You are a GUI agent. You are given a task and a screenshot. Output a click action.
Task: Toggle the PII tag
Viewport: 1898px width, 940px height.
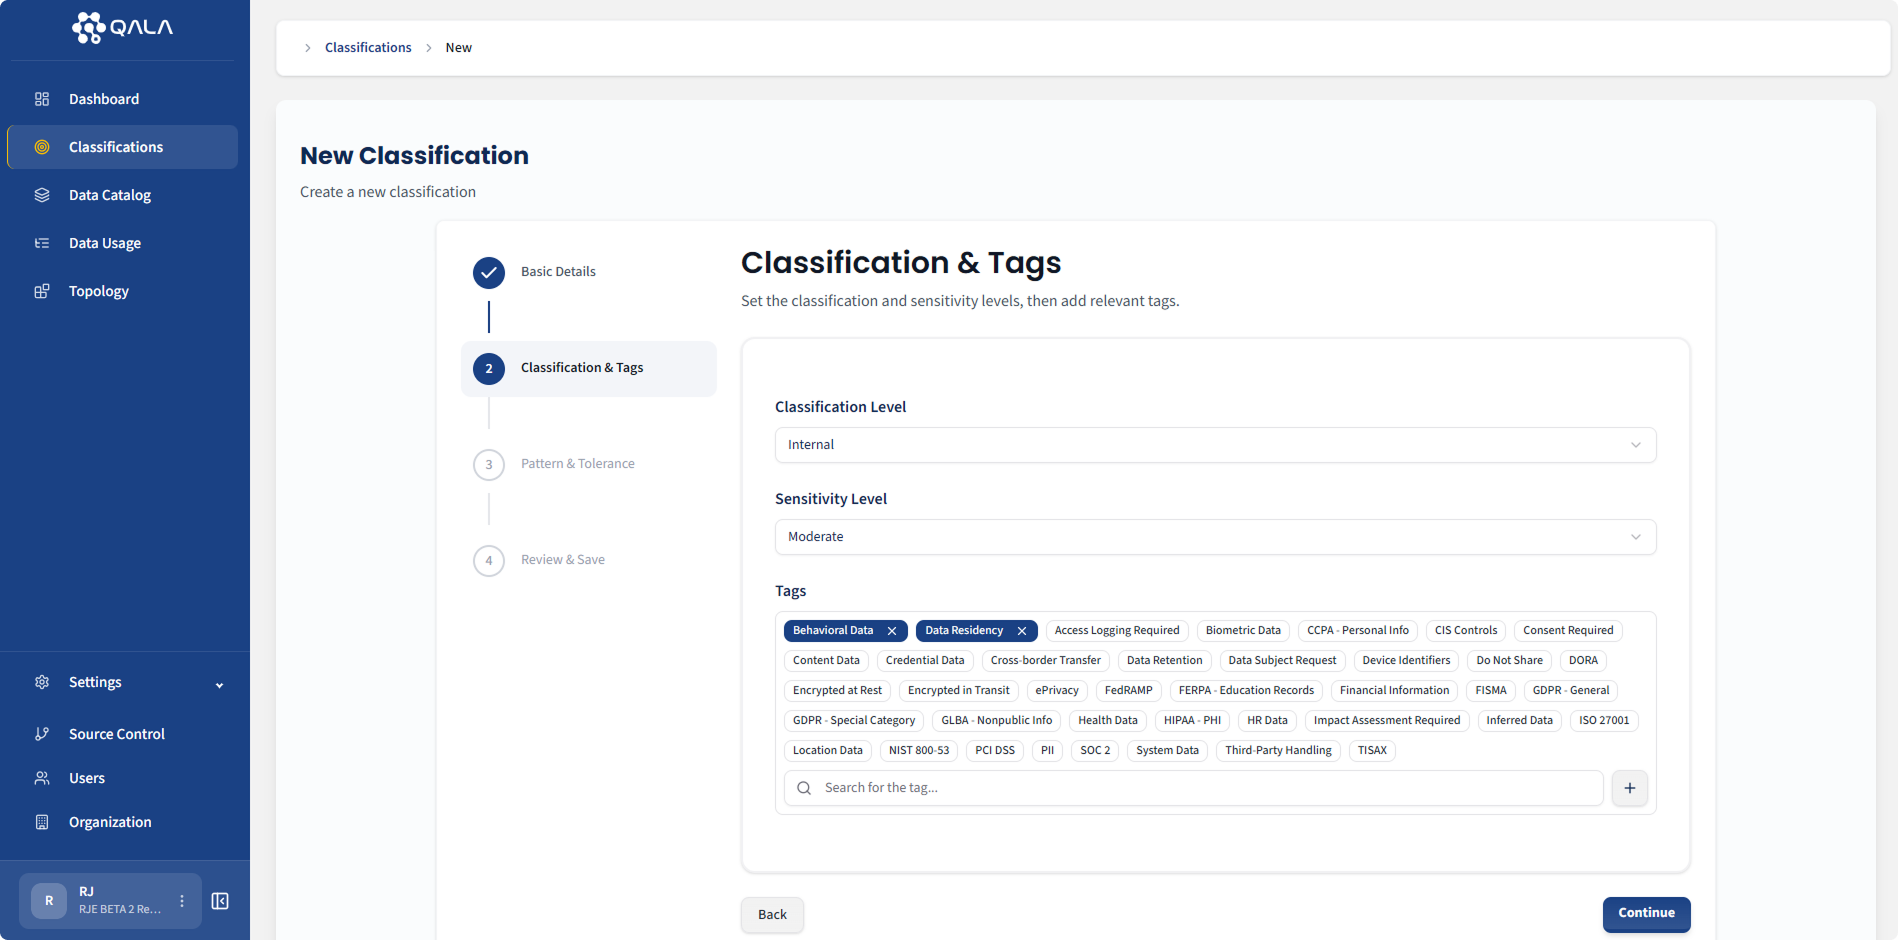(x=1046, y=750)
